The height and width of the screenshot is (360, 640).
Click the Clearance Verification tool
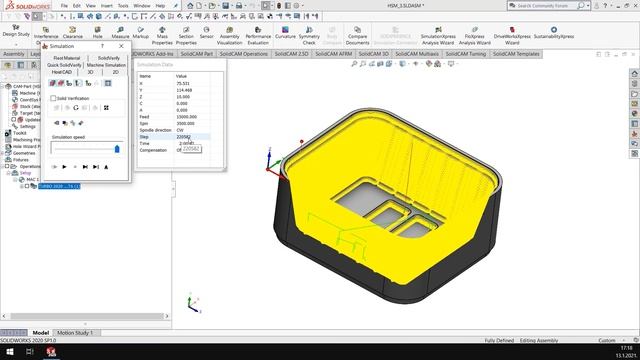click(x=73, y=33)
